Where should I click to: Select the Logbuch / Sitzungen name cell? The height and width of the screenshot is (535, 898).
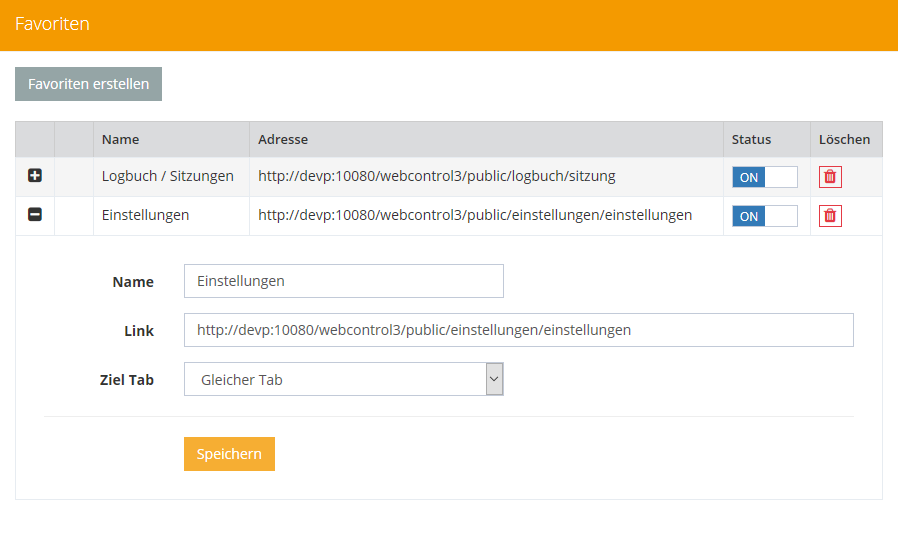coord(168,176)
